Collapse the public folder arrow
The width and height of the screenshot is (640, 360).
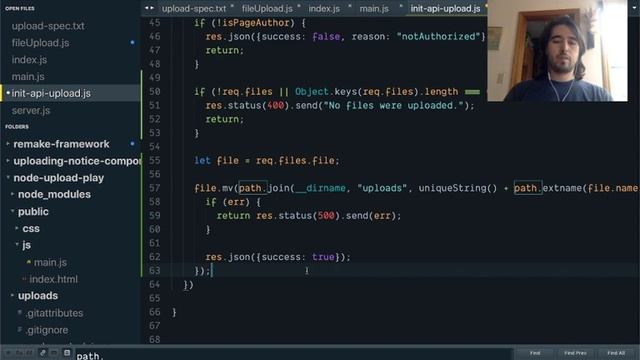[x=12, y=211]
